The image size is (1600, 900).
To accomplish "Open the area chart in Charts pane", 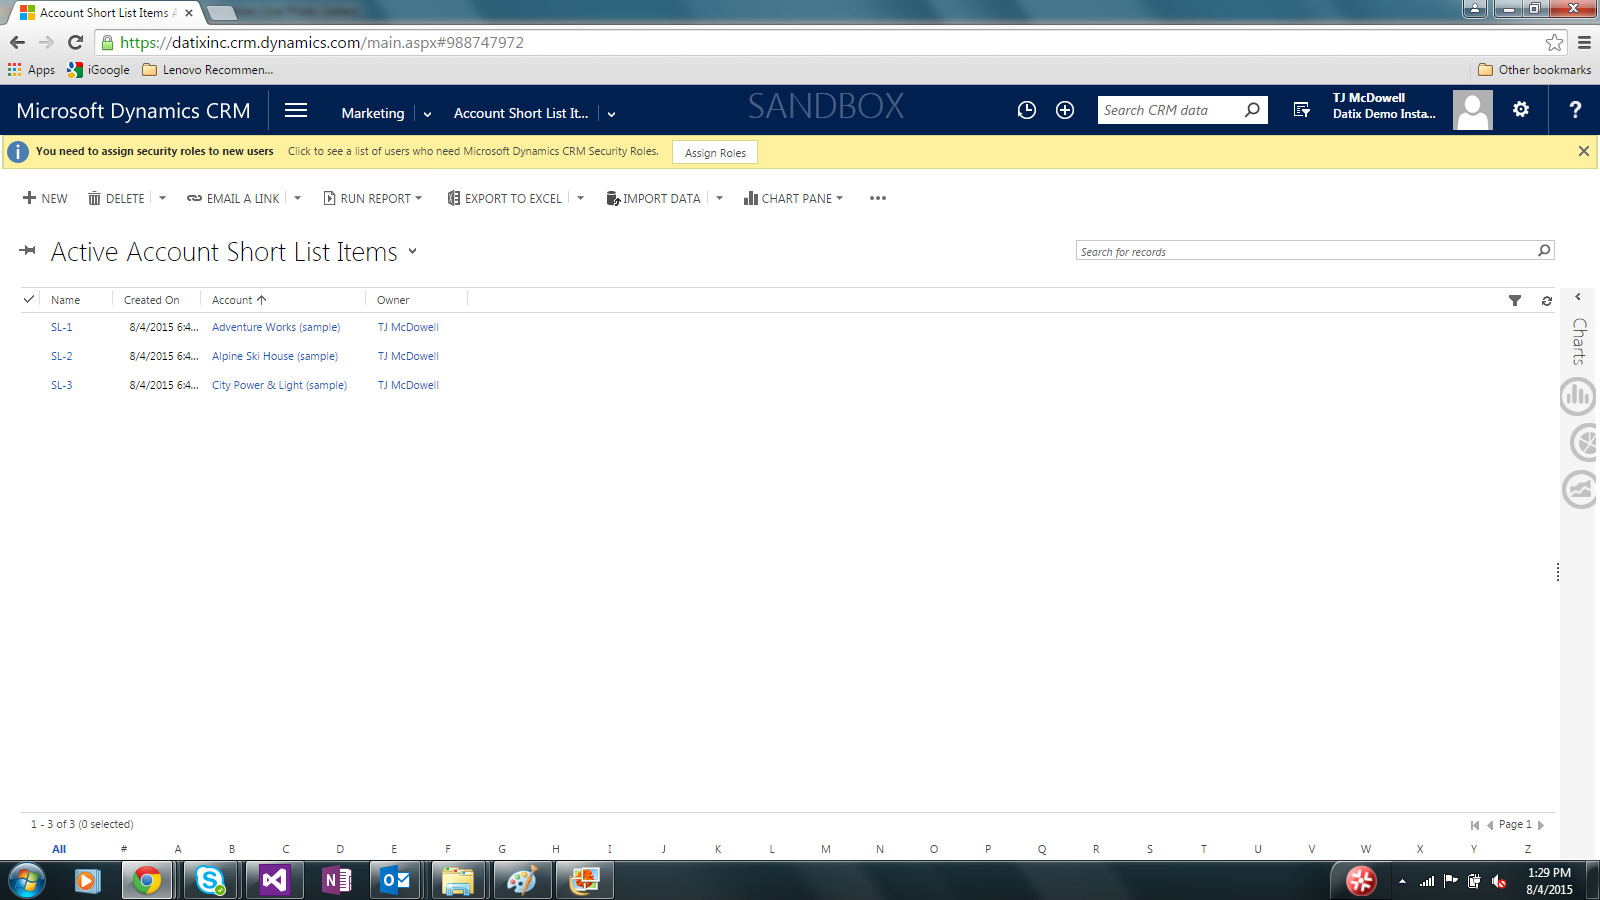I will pyautogui.click(x=1579, y=489).
